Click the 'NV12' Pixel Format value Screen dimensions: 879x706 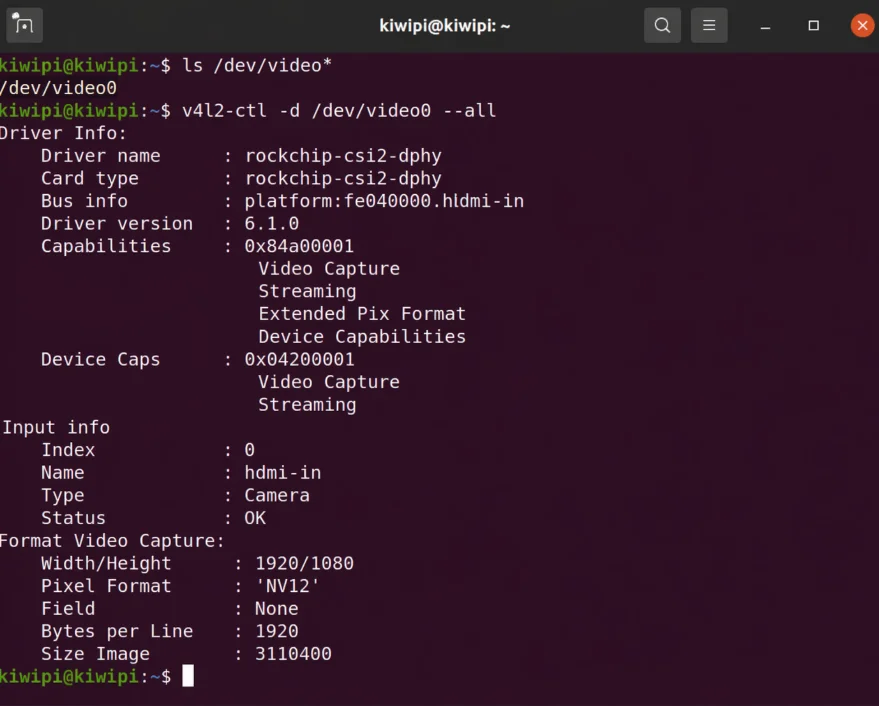pos(288,586)
